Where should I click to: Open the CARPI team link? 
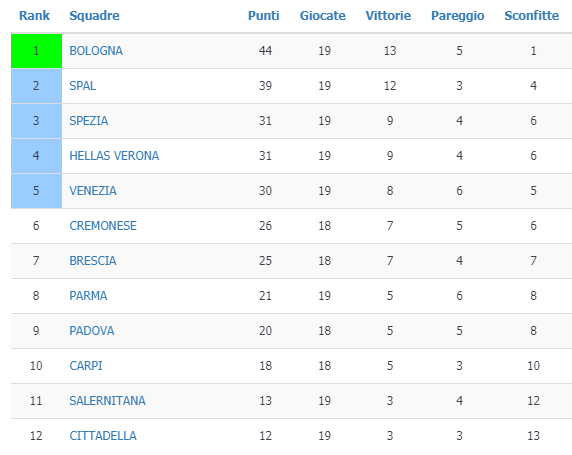coord(86,366)
